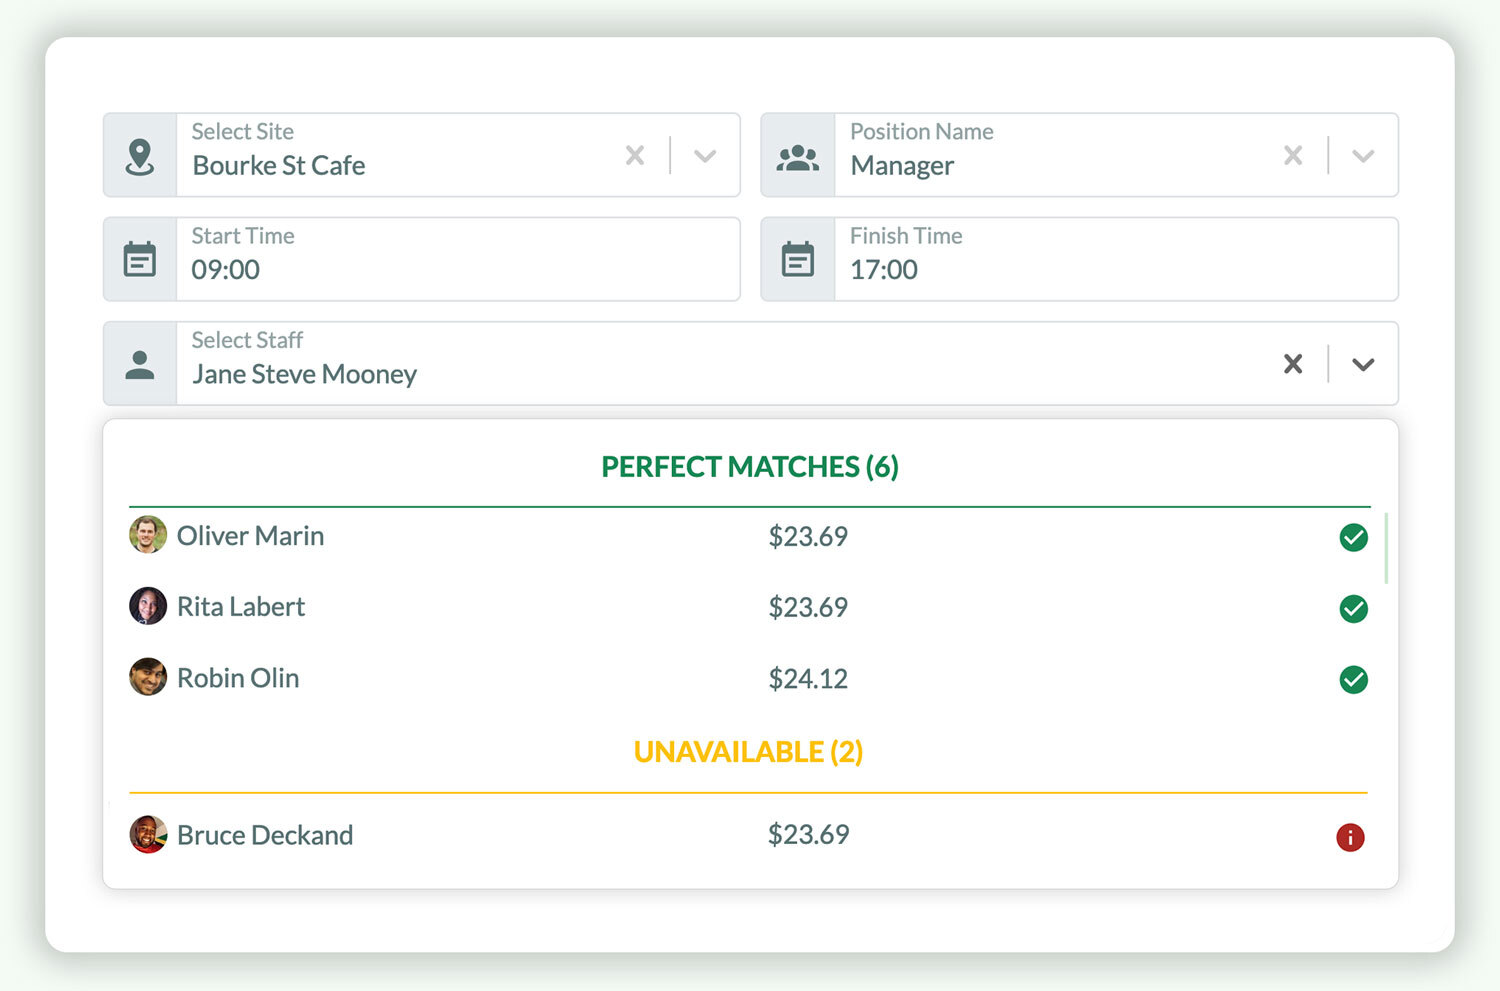Clear the selected Bourke St Cafe site

pyautogui.click(x=635, y=156)
